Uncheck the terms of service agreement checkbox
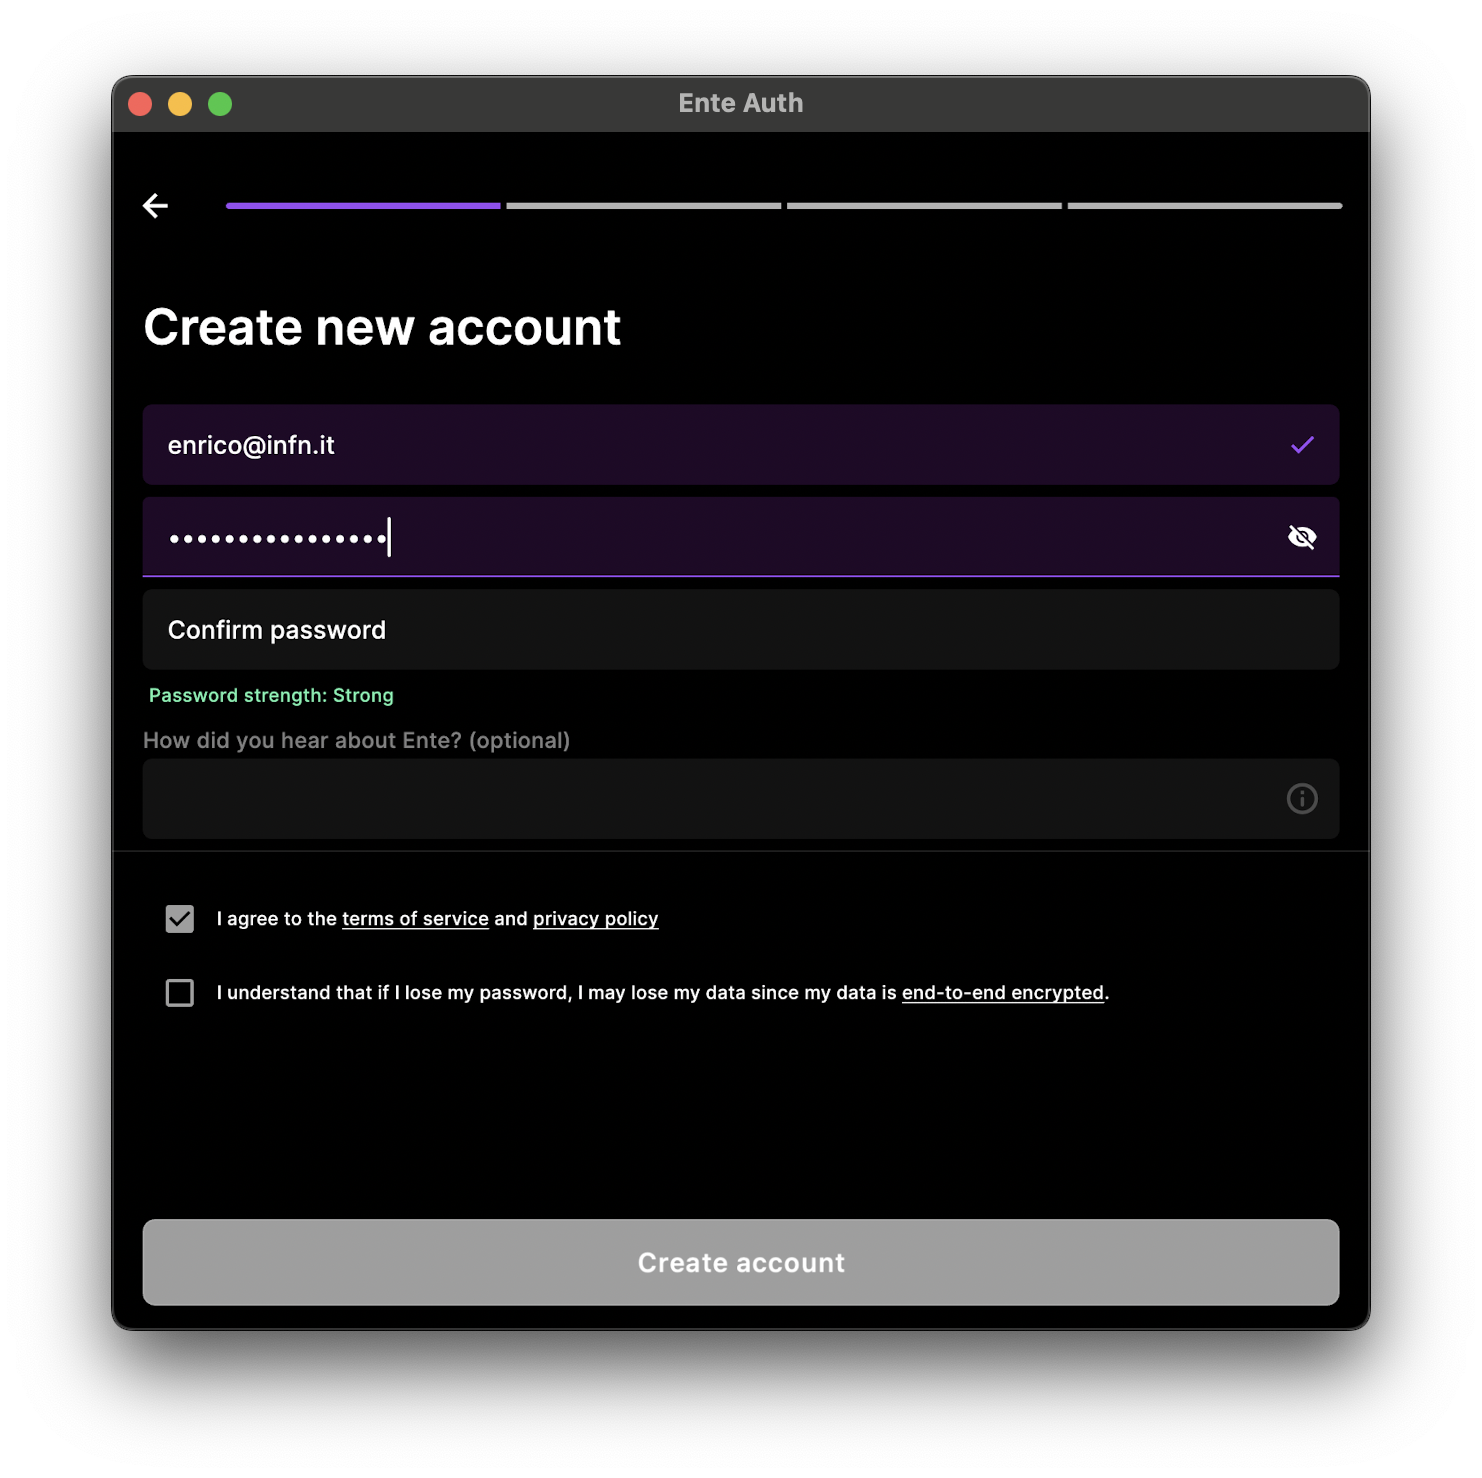This screenshot has height=1478, width=1482. click(180, 919)
